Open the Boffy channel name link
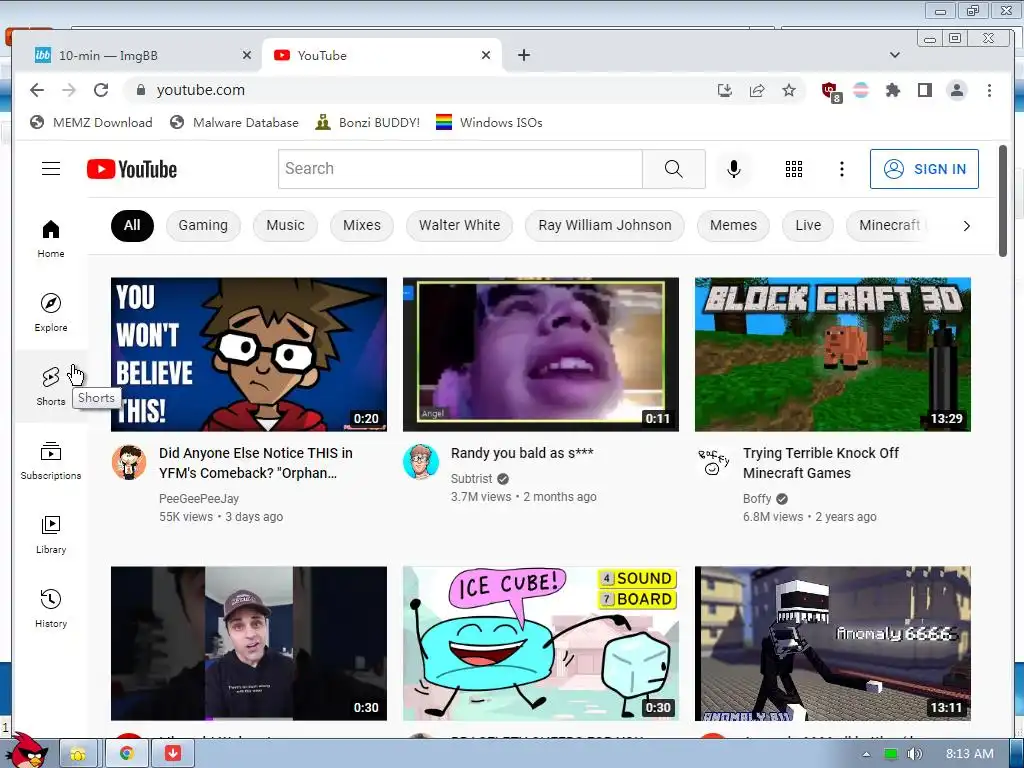 757,498
